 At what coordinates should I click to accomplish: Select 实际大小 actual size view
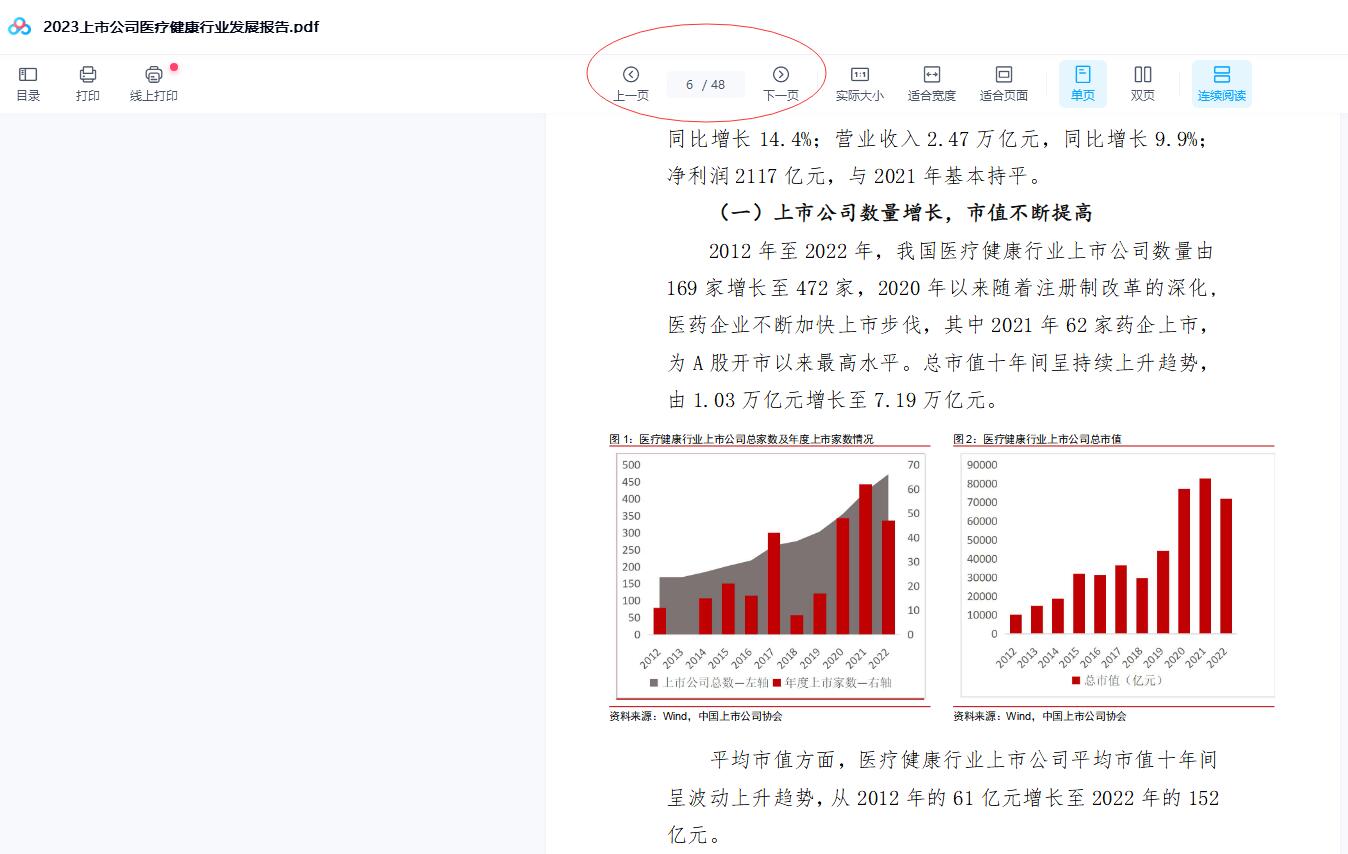(861, 82)
